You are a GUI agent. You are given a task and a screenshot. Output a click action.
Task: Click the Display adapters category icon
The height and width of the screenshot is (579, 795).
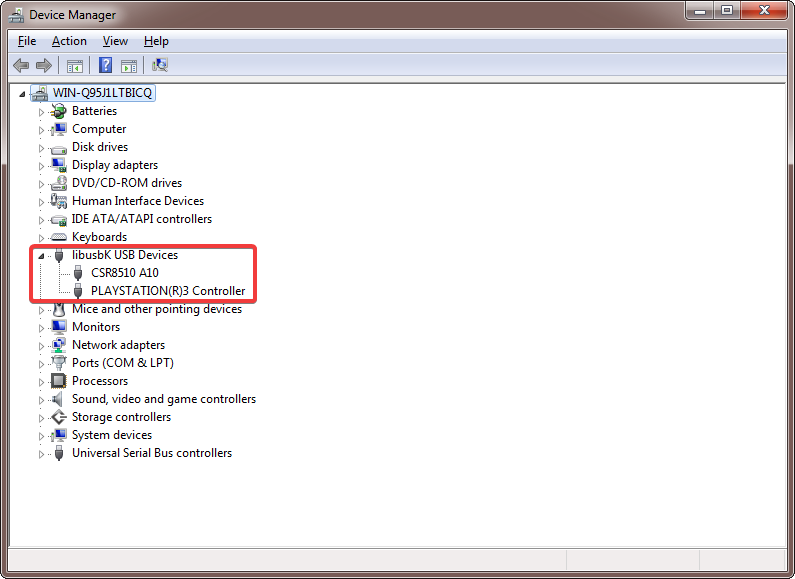click(59, 165)
